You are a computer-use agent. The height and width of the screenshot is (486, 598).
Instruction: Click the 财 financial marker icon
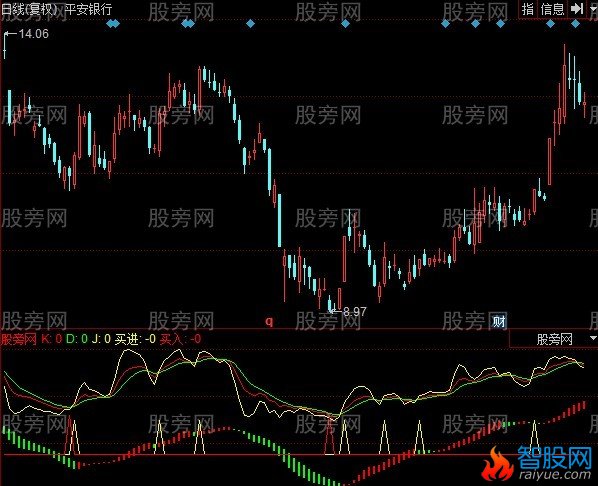tap(498, 322)
